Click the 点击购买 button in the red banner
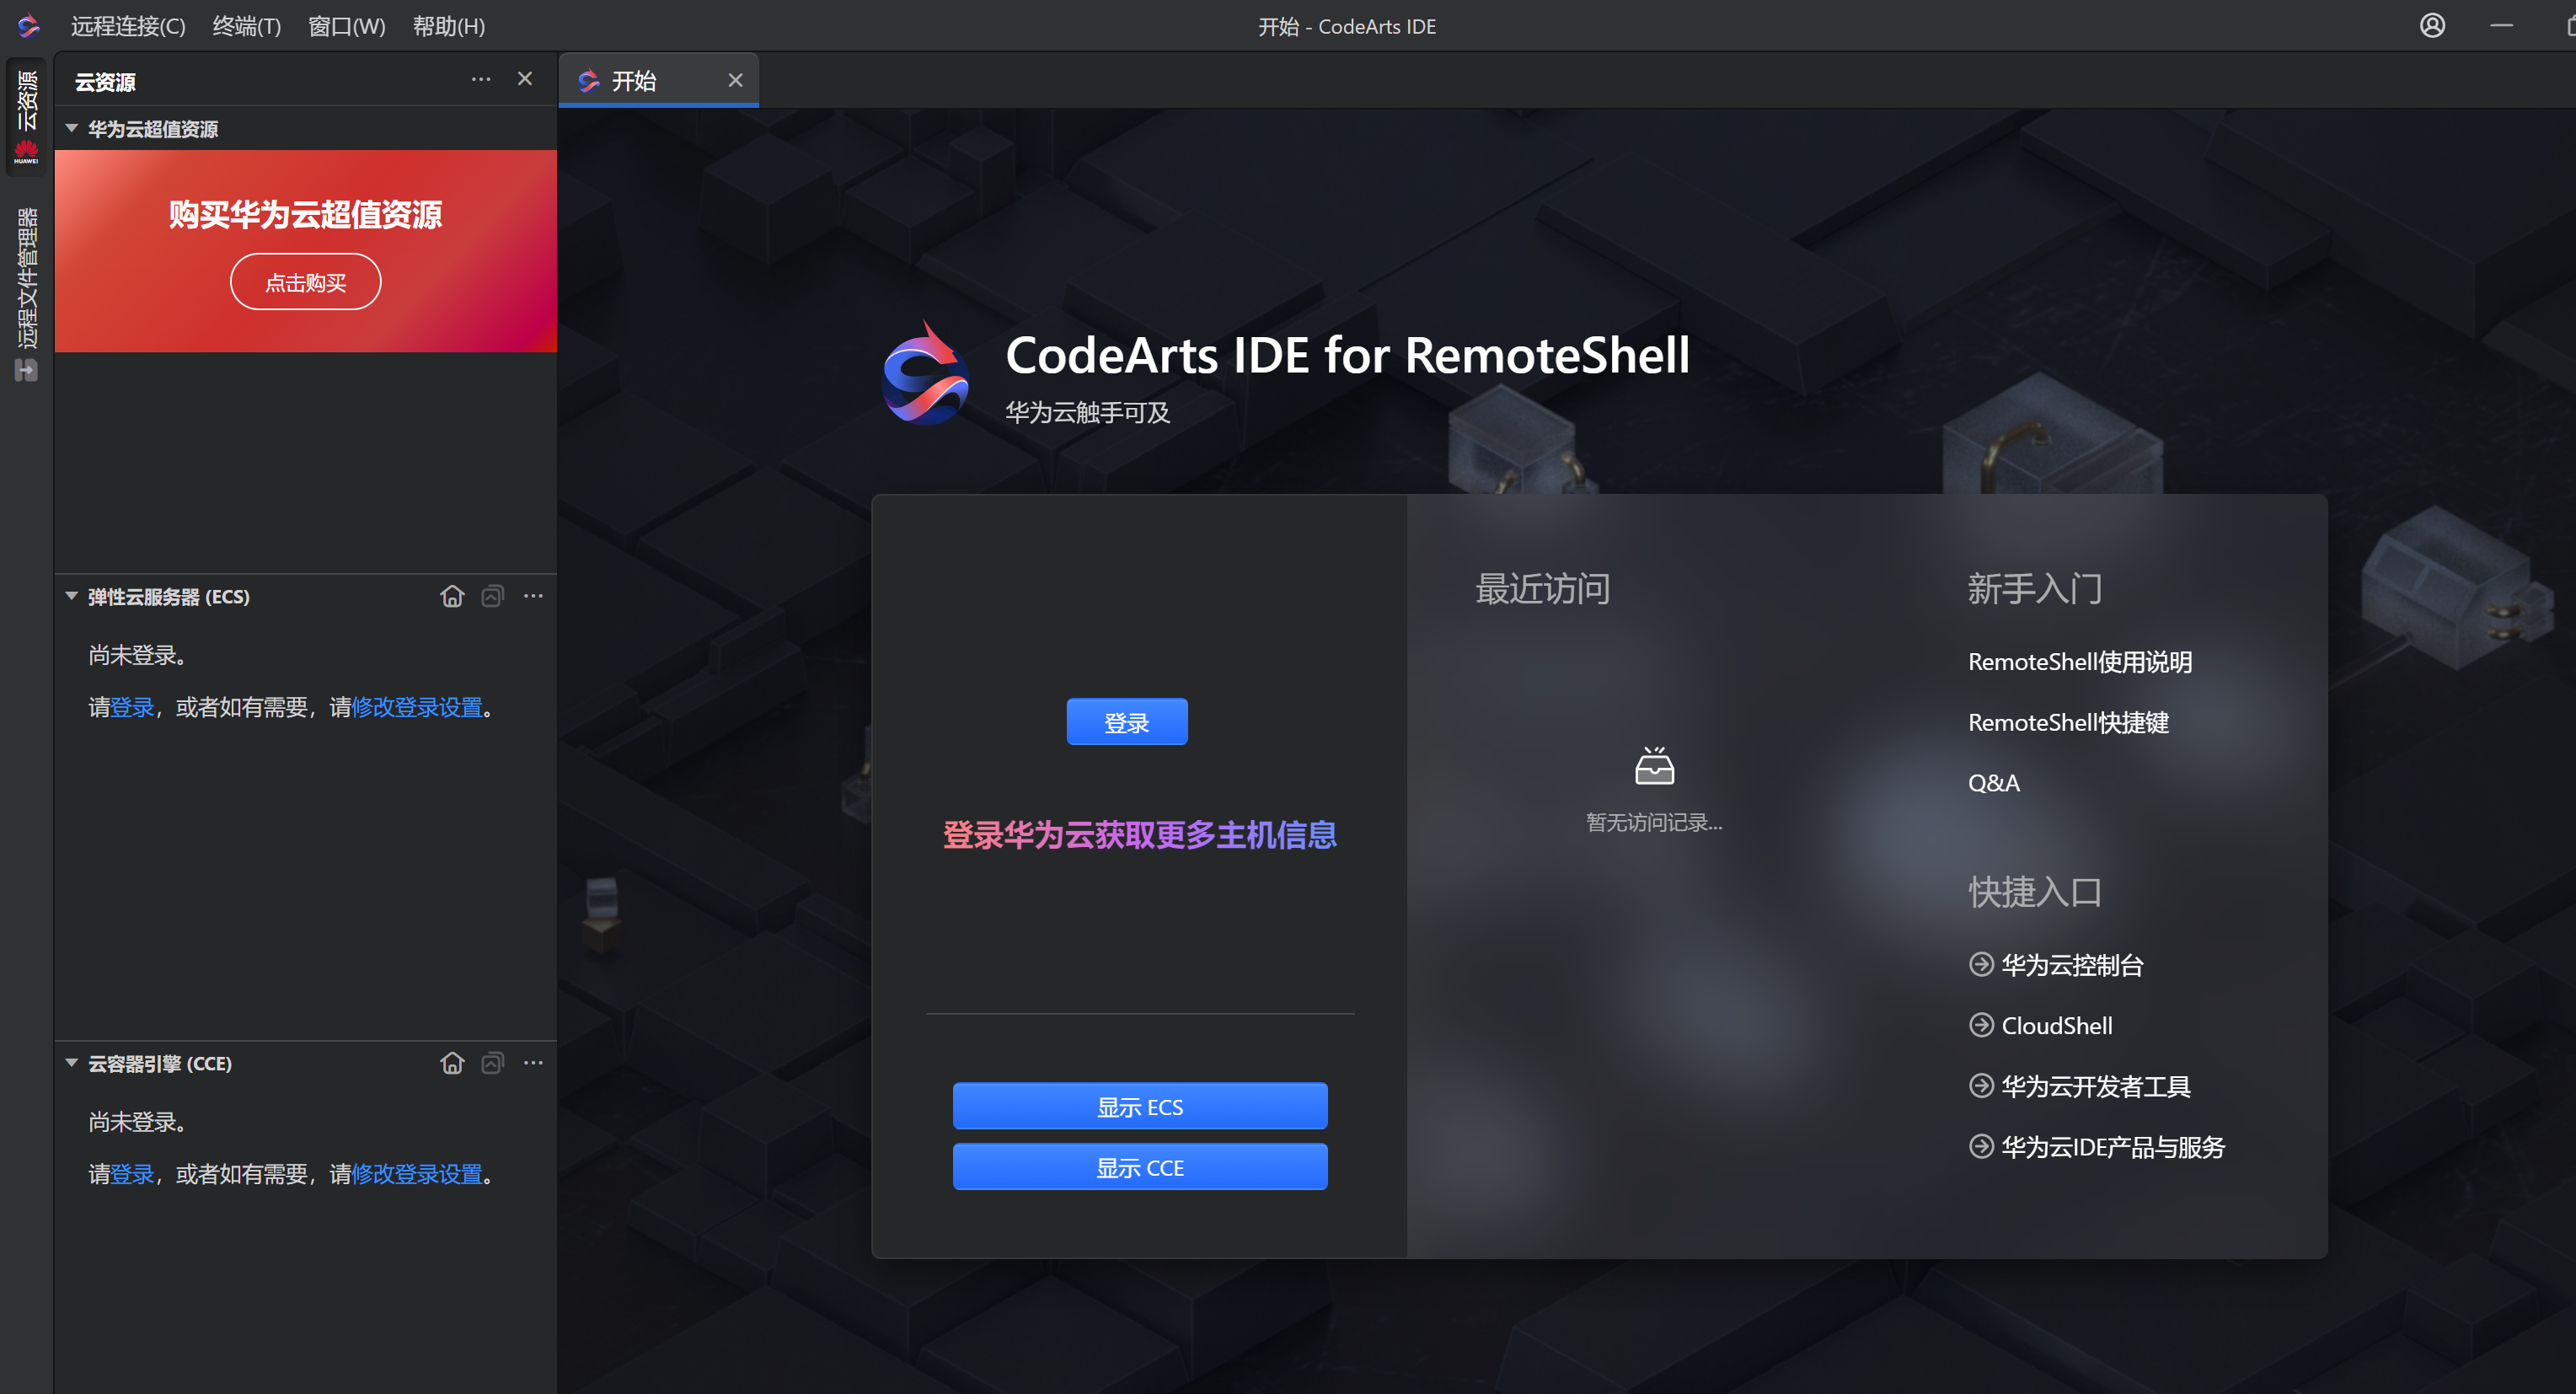The height and width of the screenshot is (1394, 2576). pyautogui.click(x=305, y=282)
